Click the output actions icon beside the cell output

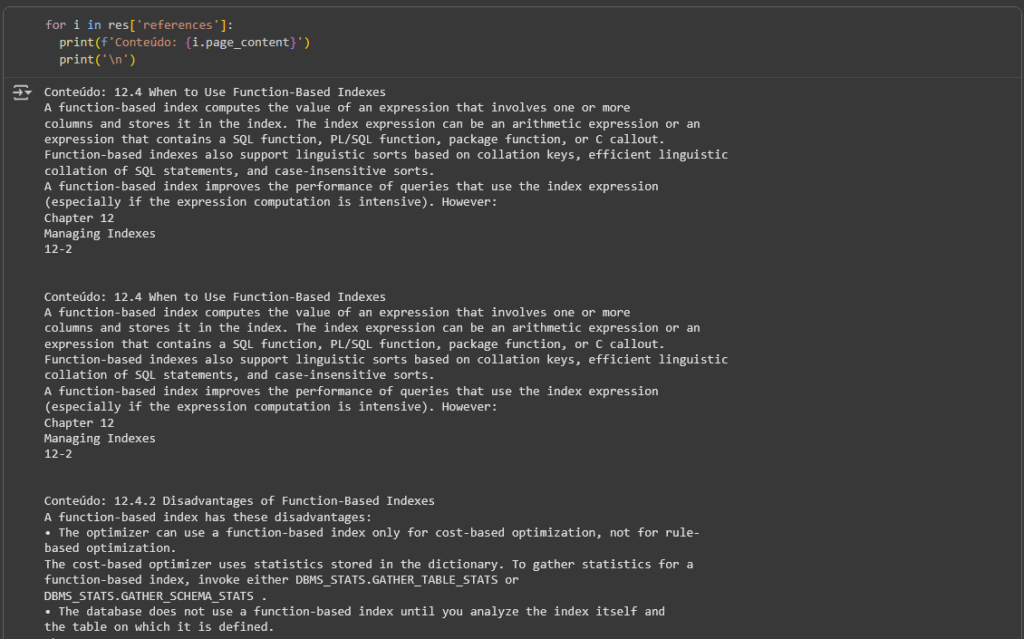[21, 93]
